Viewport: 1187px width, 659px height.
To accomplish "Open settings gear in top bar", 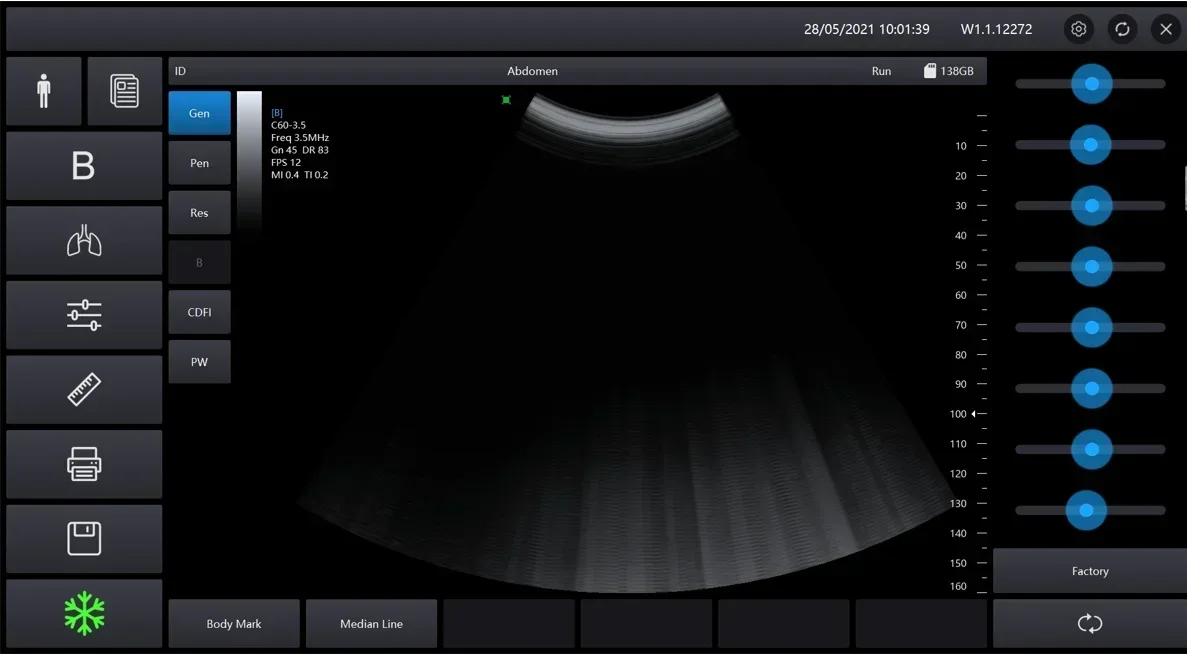I will click(1078, 29).
